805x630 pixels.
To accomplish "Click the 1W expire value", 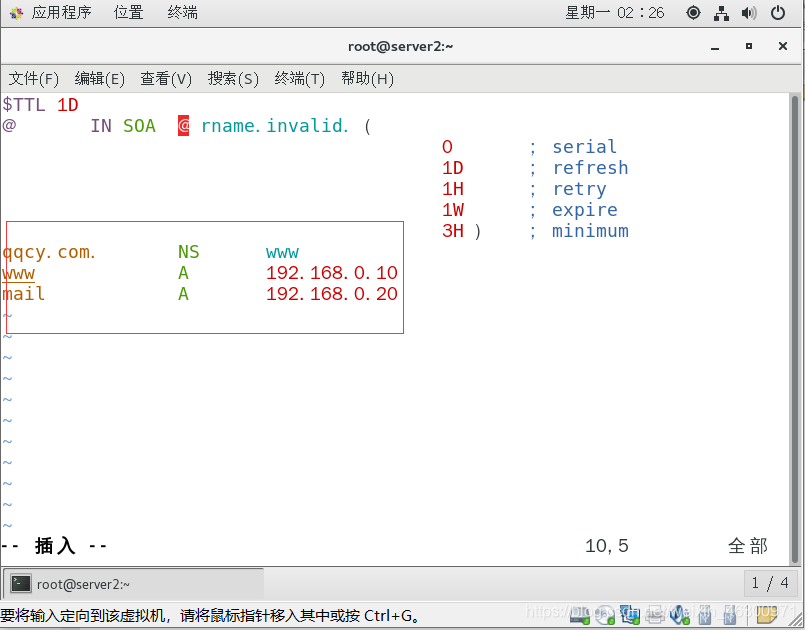I will pyautogui.click(x=453, y=210).
